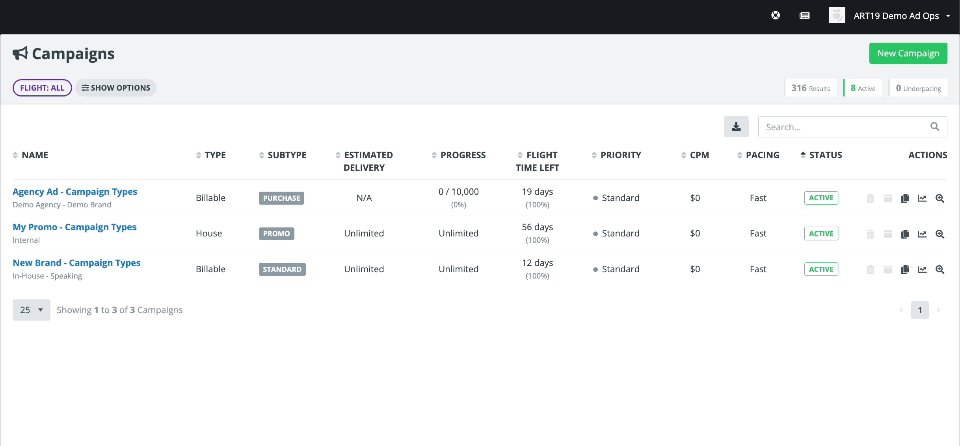Open the 25 rows-per-page dropdown
Viewport: 960px width, 446px height.
click(31, 310)
